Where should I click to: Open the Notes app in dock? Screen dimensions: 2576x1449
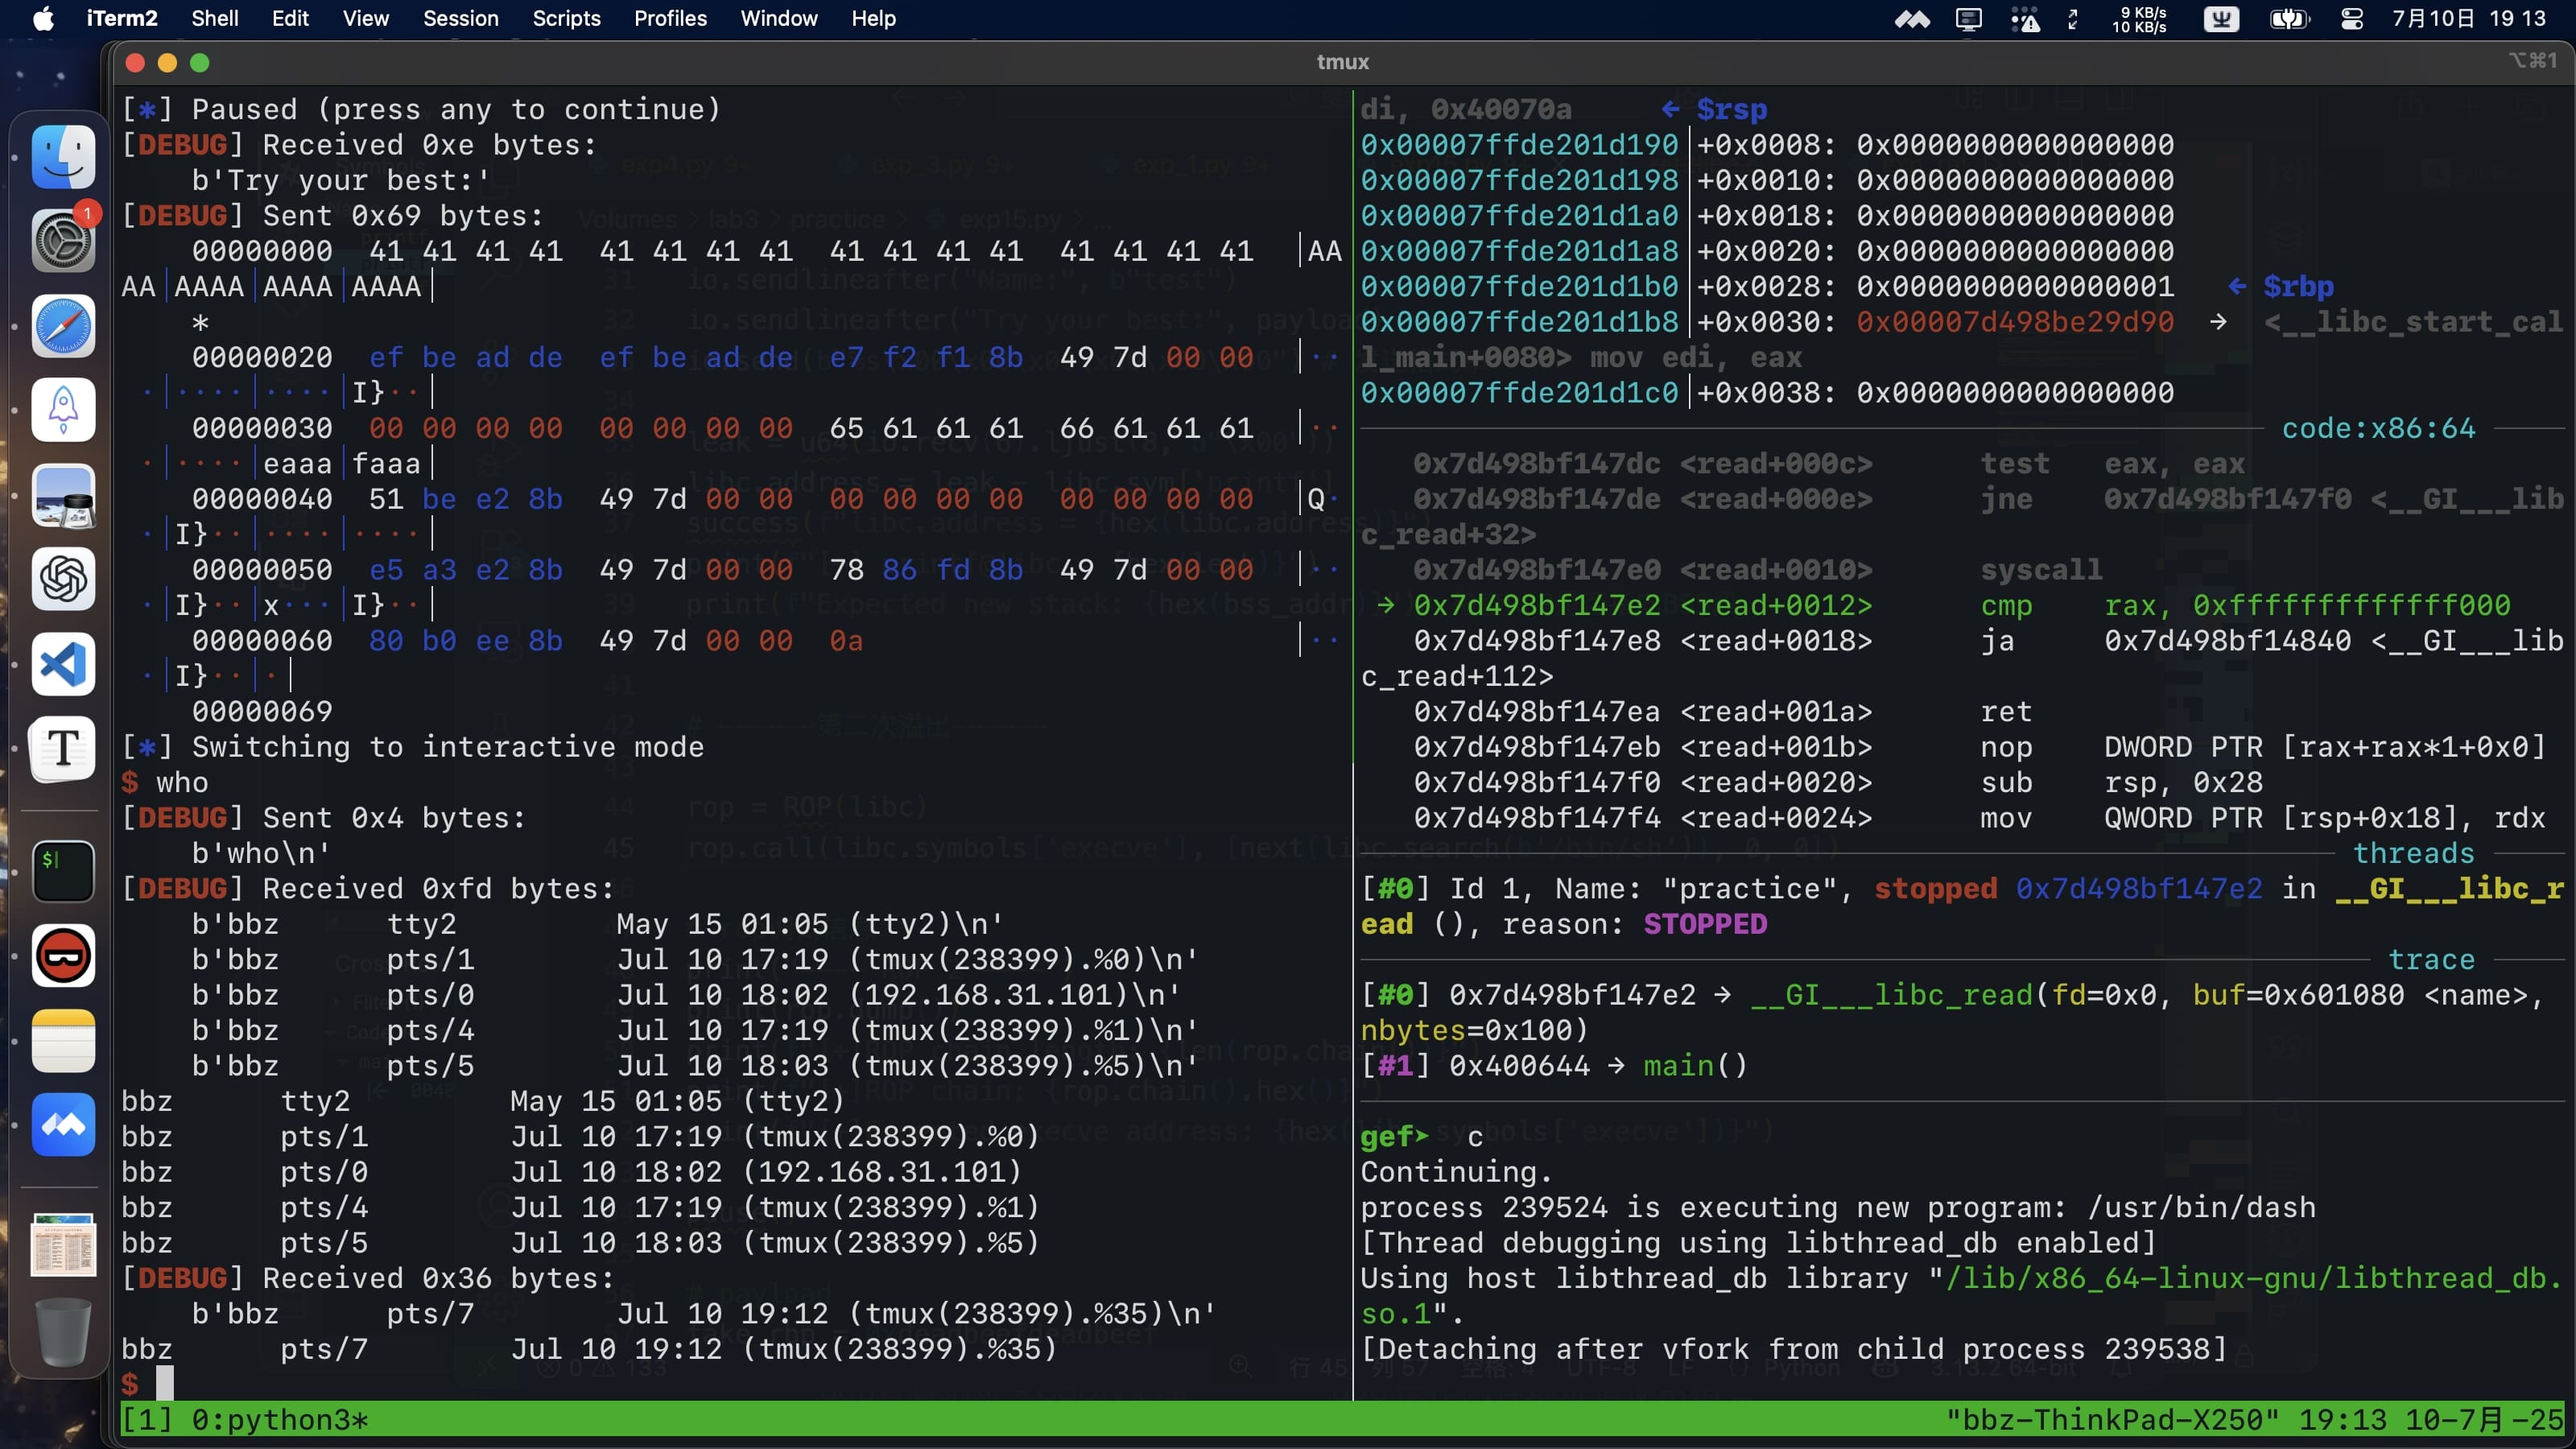coord(63,1040)
